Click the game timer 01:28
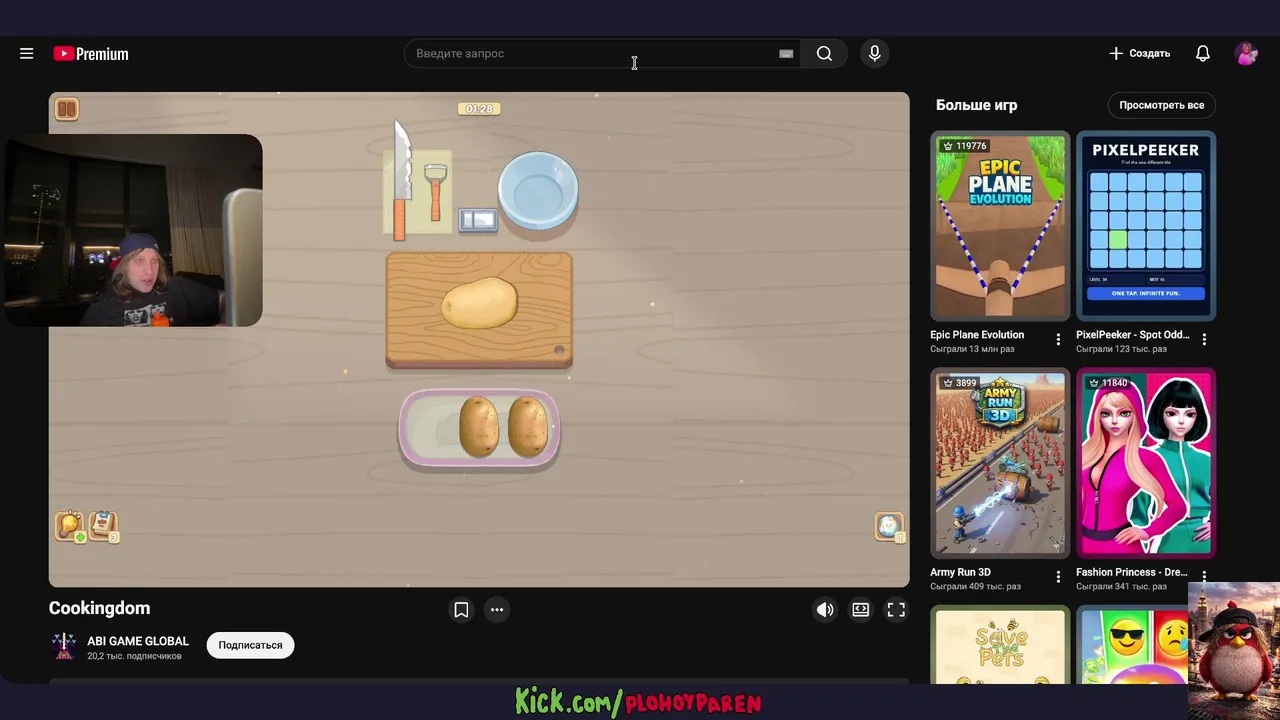This screenshot has width=1280, height=720. pos(480,108)
